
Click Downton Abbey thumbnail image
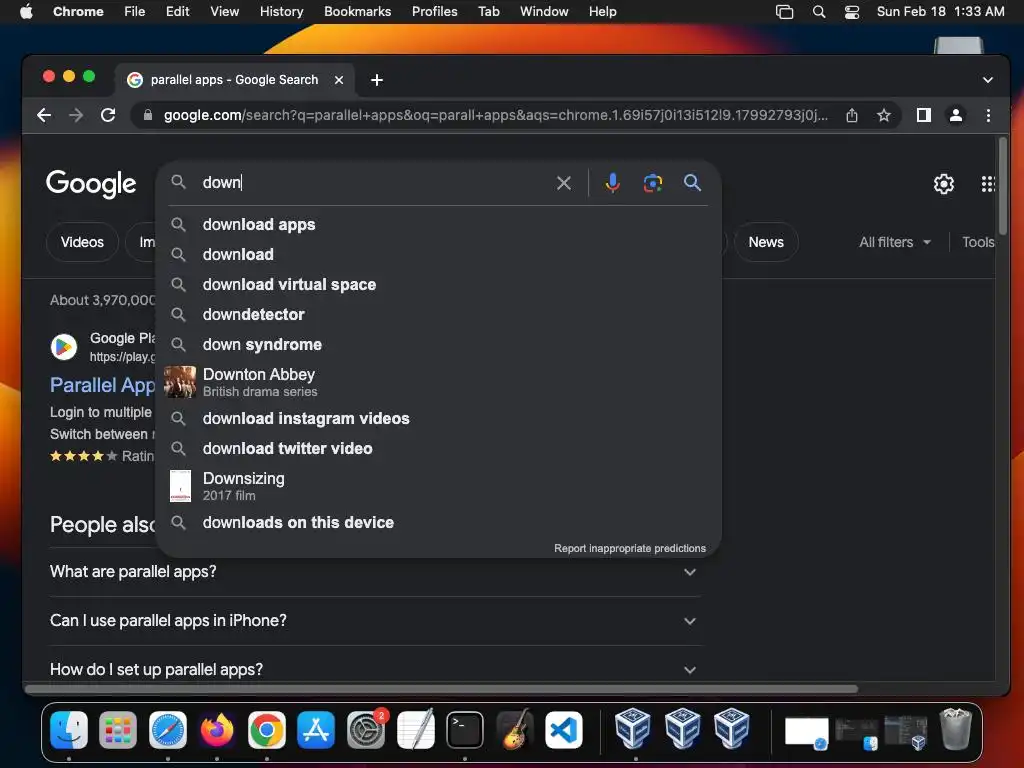[180, 382]
